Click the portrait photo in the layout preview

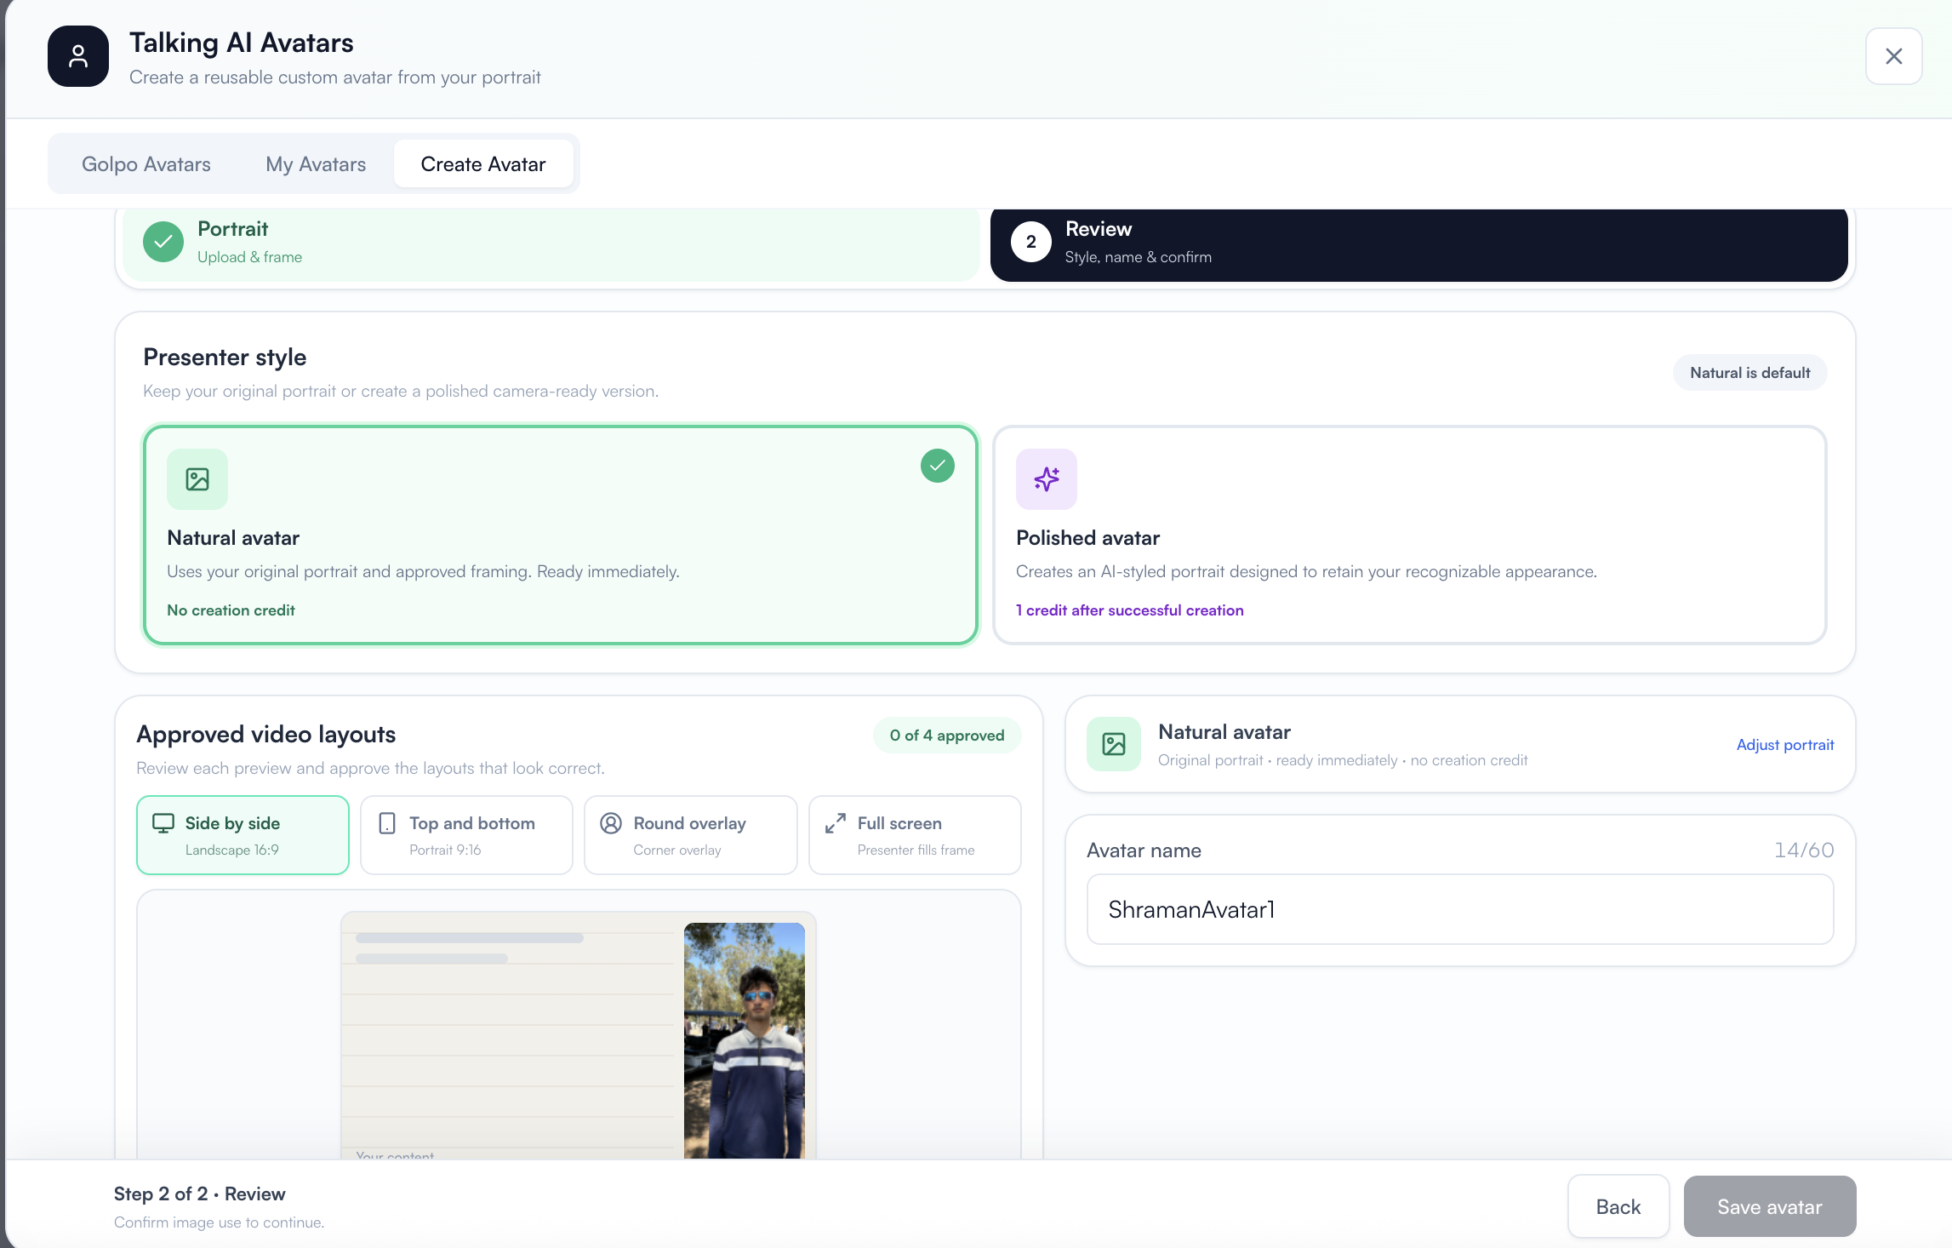click(744, 1040)
